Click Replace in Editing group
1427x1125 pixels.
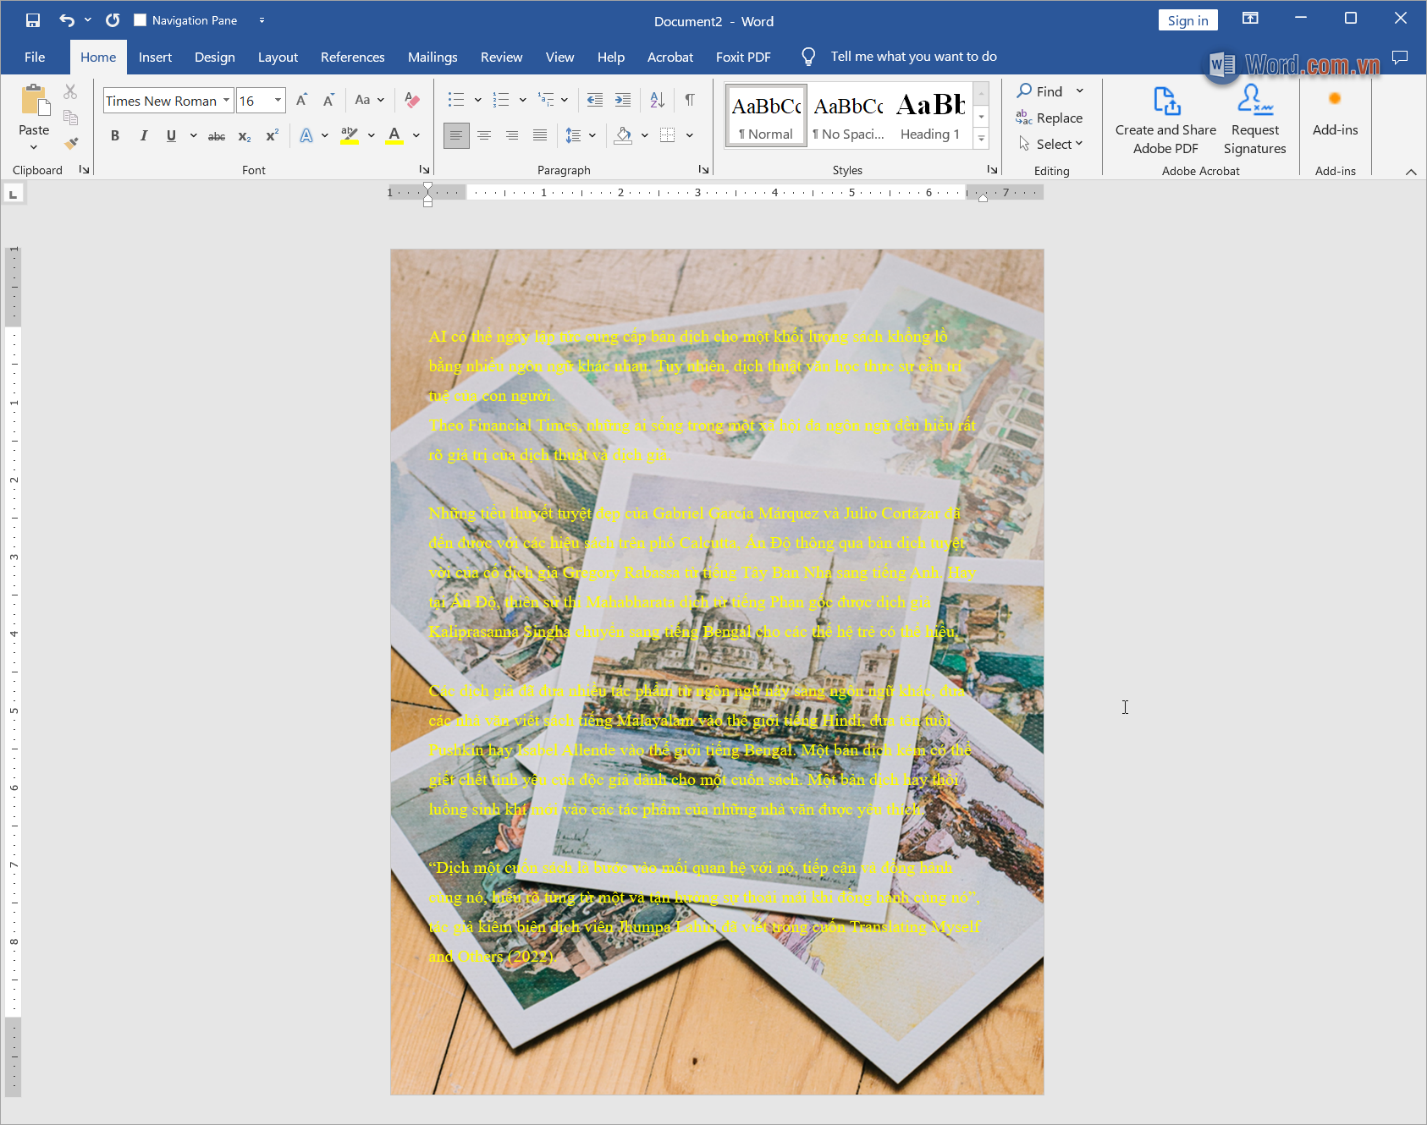1050,118
